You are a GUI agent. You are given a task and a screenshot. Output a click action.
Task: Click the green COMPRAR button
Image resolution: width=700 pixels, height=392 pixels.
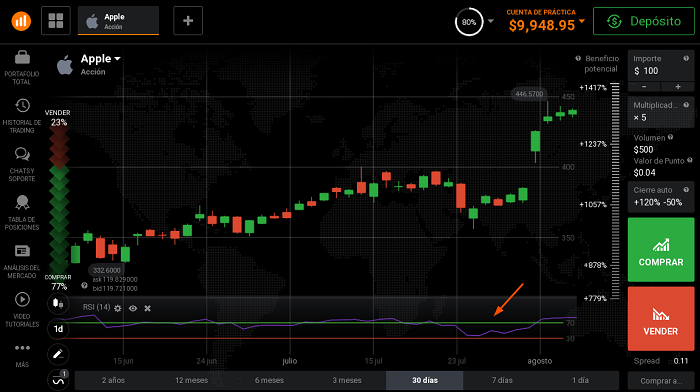click(x=661, y=250)
